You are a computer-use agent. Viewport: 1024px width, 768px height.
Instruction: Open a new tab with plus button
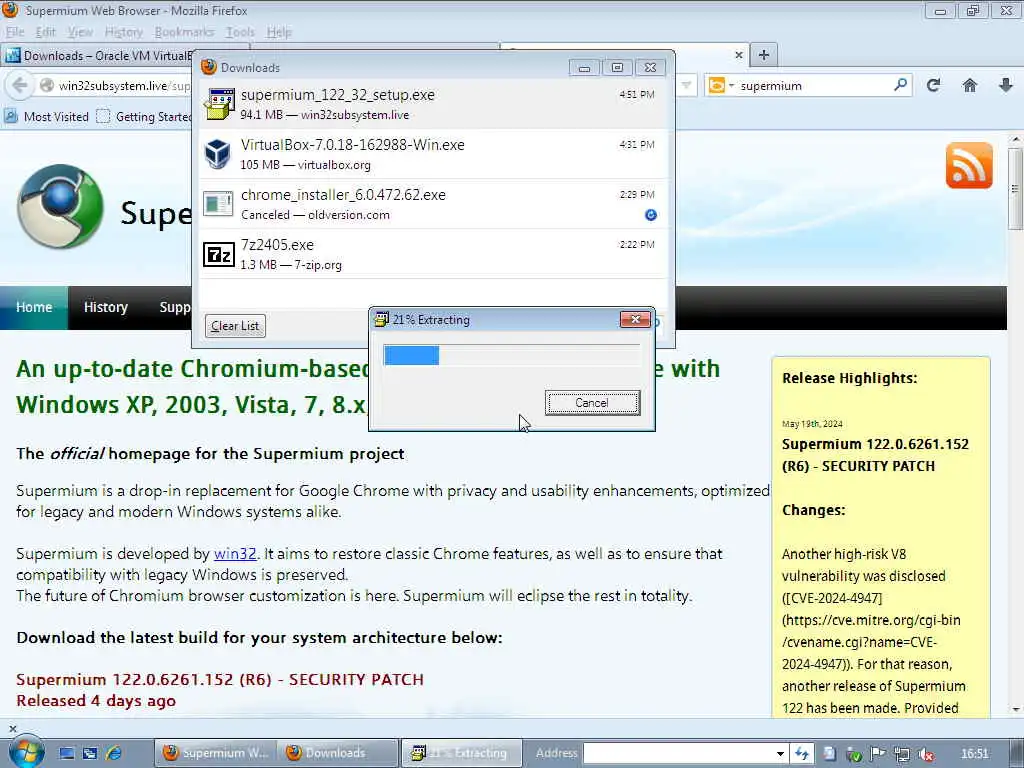[x=763, y=56]
